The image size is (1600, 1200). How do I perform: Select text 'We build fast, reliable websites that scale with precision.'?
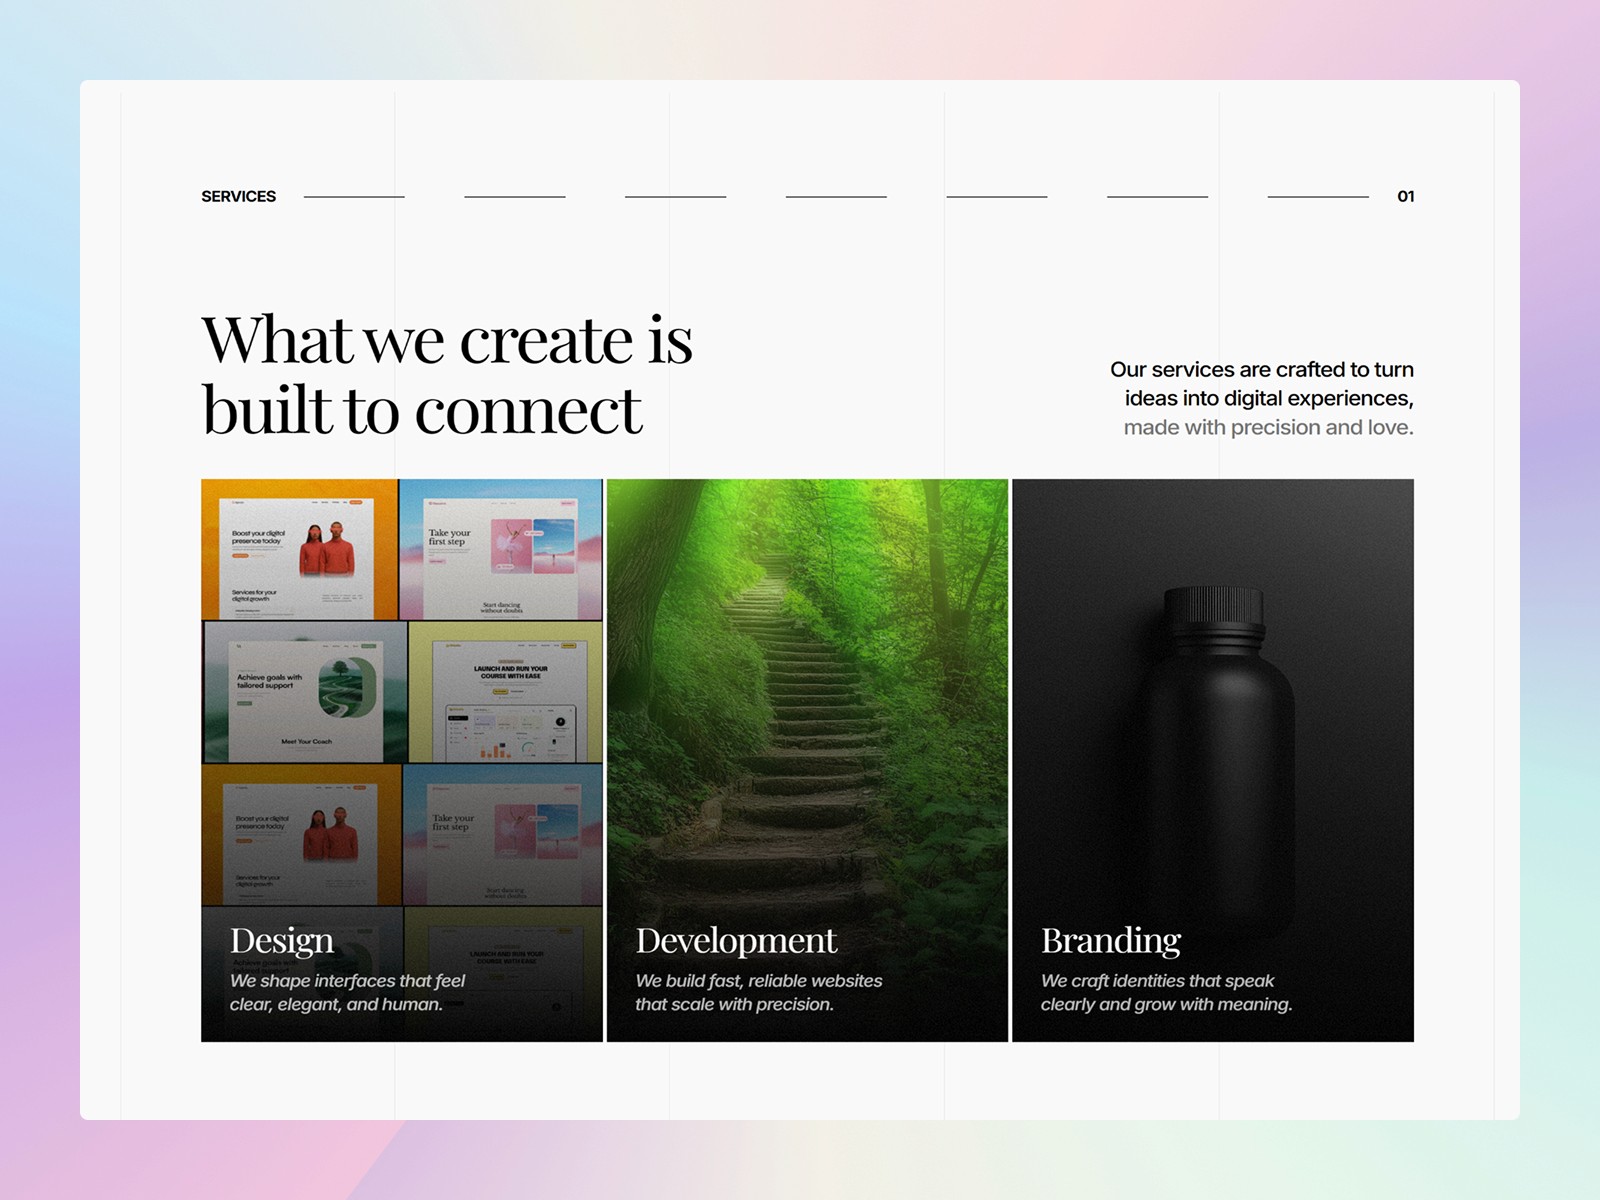point(759,992)
